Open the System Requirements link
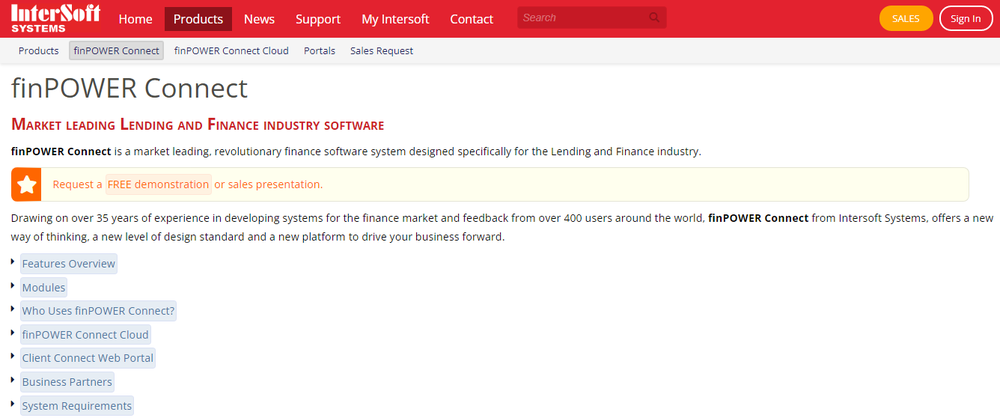 click(77, 405)
